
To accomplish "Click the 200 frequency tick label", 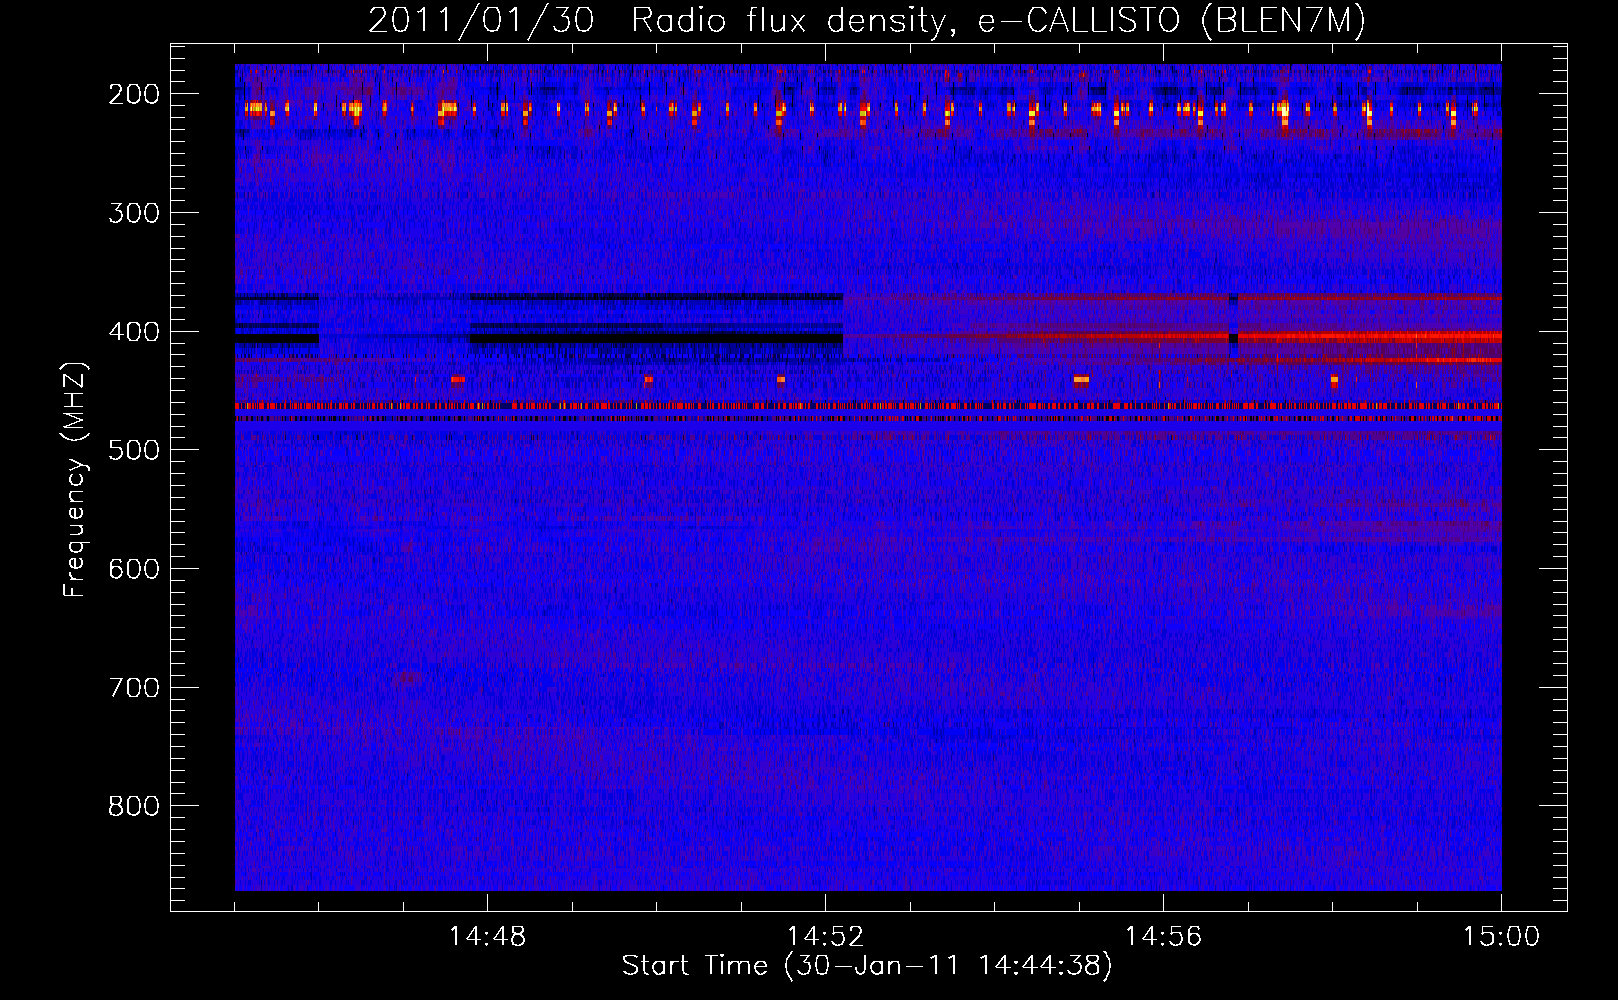I will click(134, 94).
